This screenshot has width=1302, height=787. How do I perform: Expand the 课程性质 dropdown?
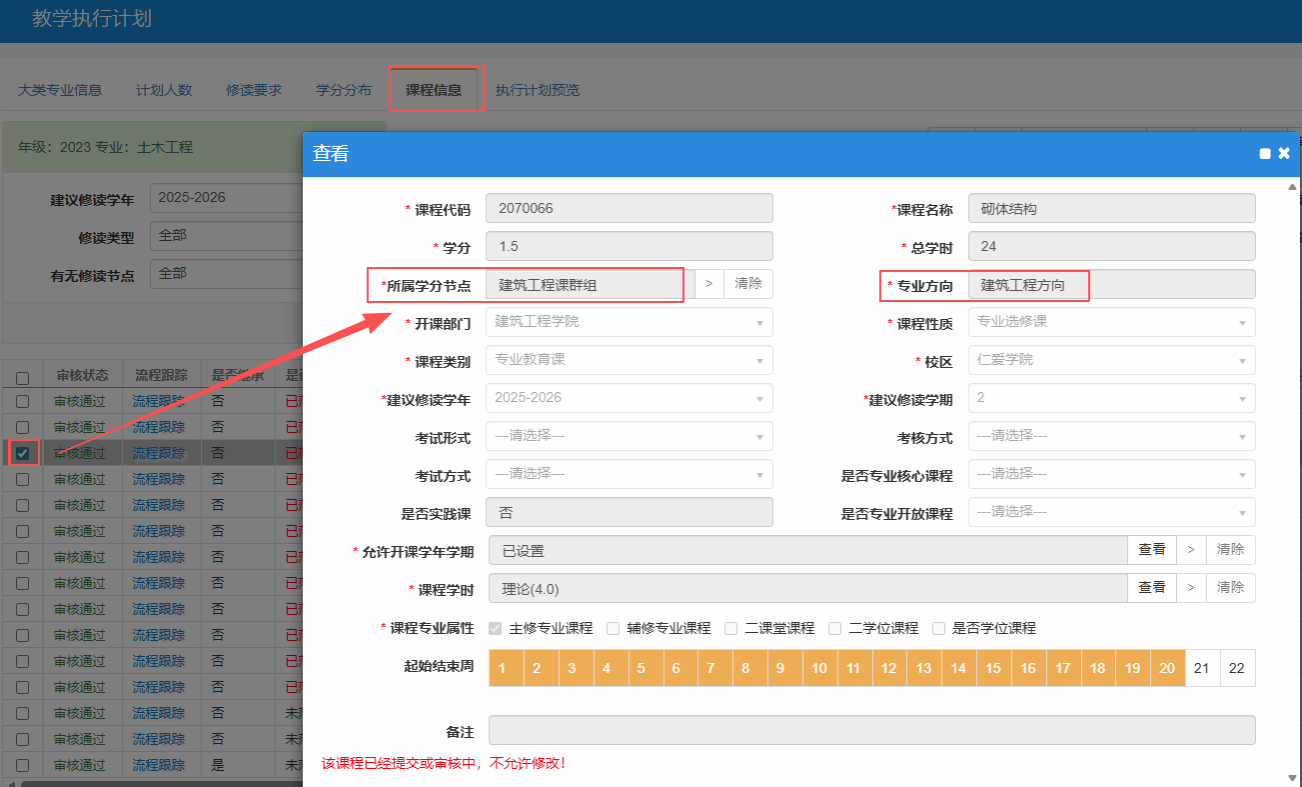1111,322
